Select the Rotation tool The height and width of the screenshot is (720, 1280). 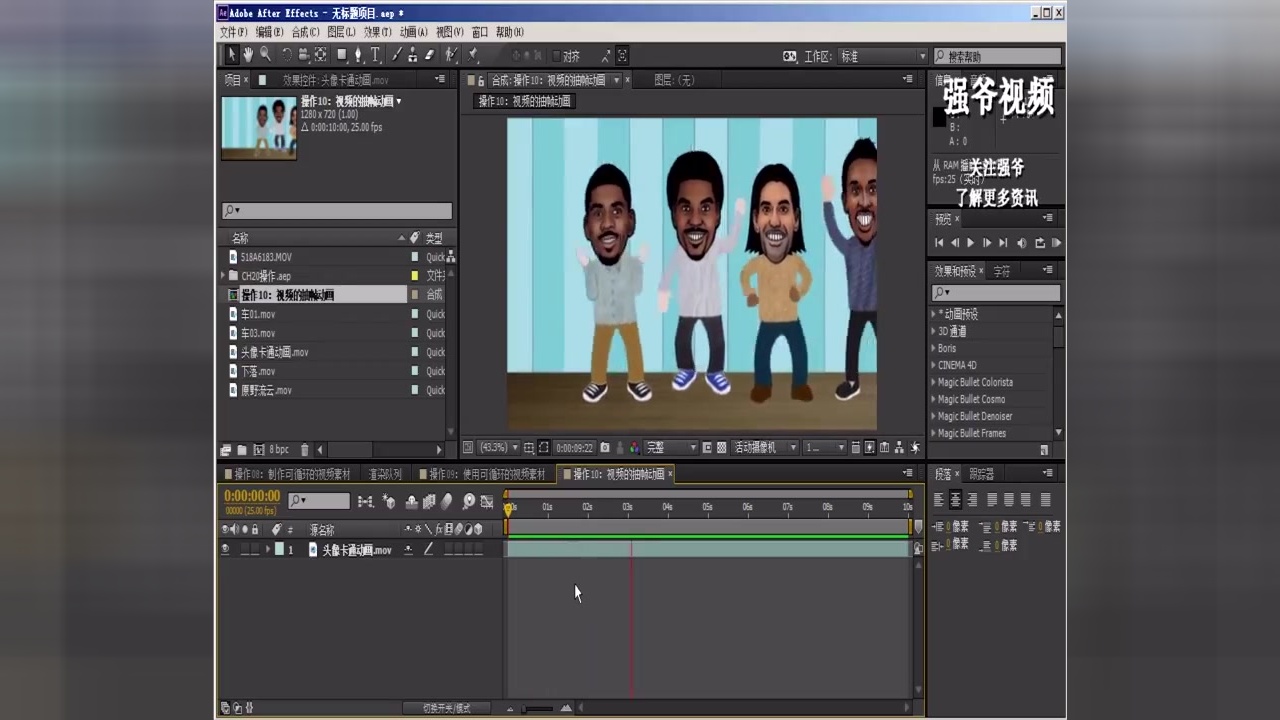pyautogui.click(x=287, y=55)
